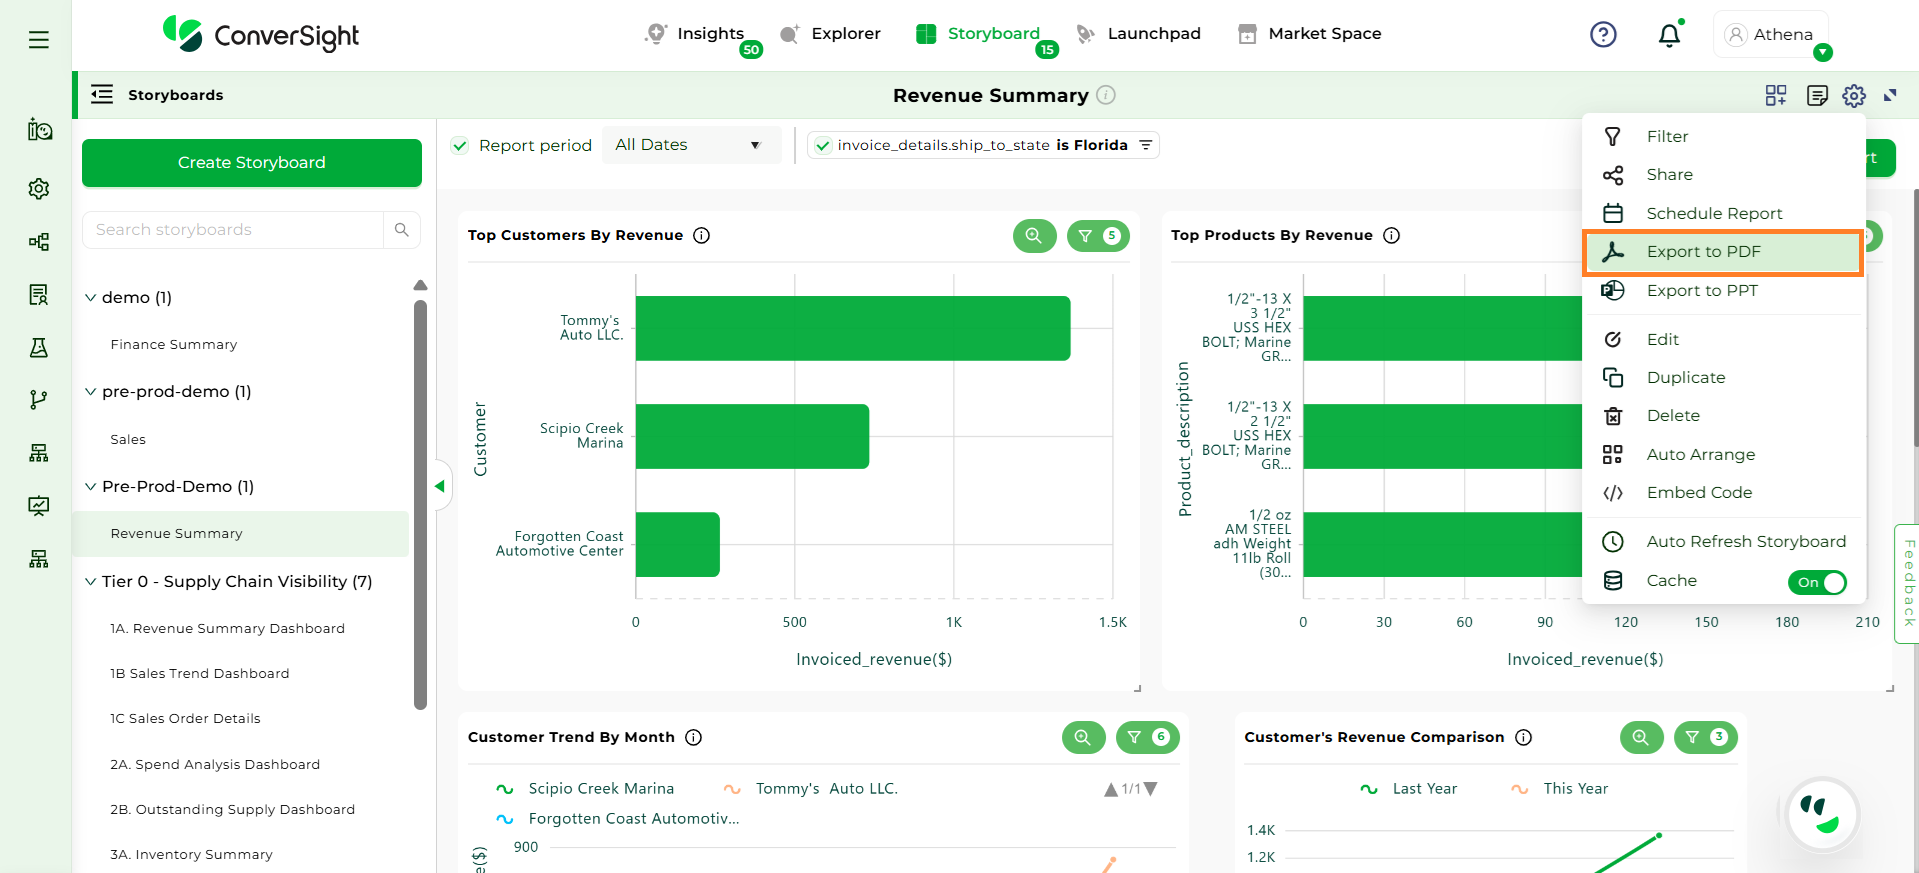Image resolution: width=1919 pixels, height=873 pixels.
Task: Uncheck the Report period checkbox
Action: point(460,146)
